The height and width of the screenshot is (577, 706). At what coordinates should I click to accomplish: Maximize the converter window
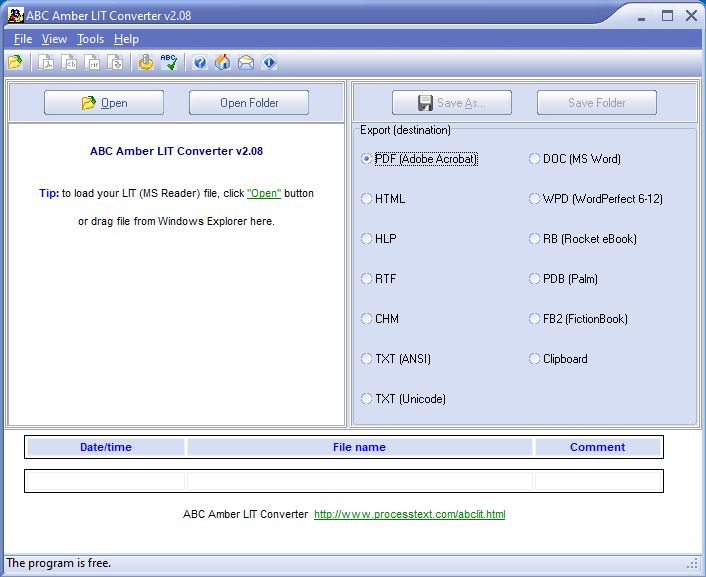pyautogui.click(x=667, y=16)
